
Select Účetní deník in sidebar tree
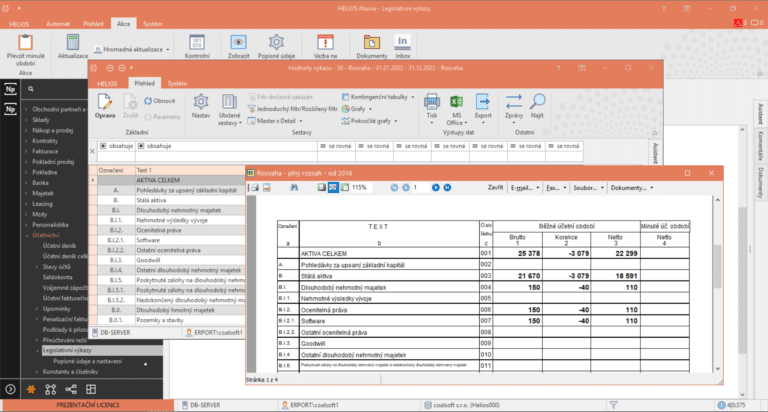[x=59, y=245]
